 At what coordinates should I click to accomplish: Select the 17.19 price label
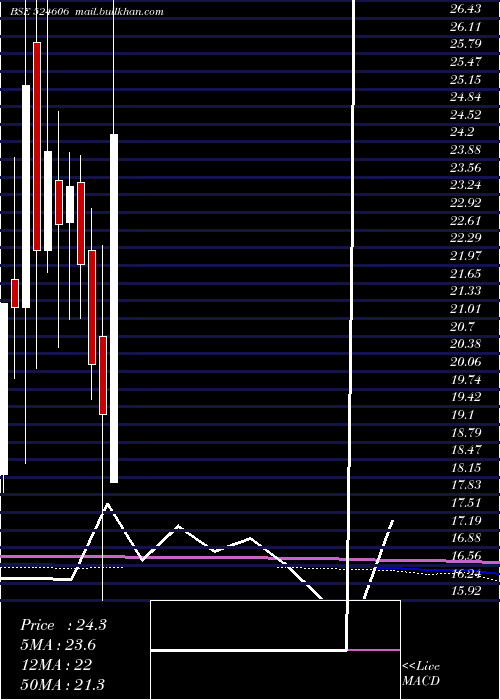pyautogui.click(x=465, y=521)
